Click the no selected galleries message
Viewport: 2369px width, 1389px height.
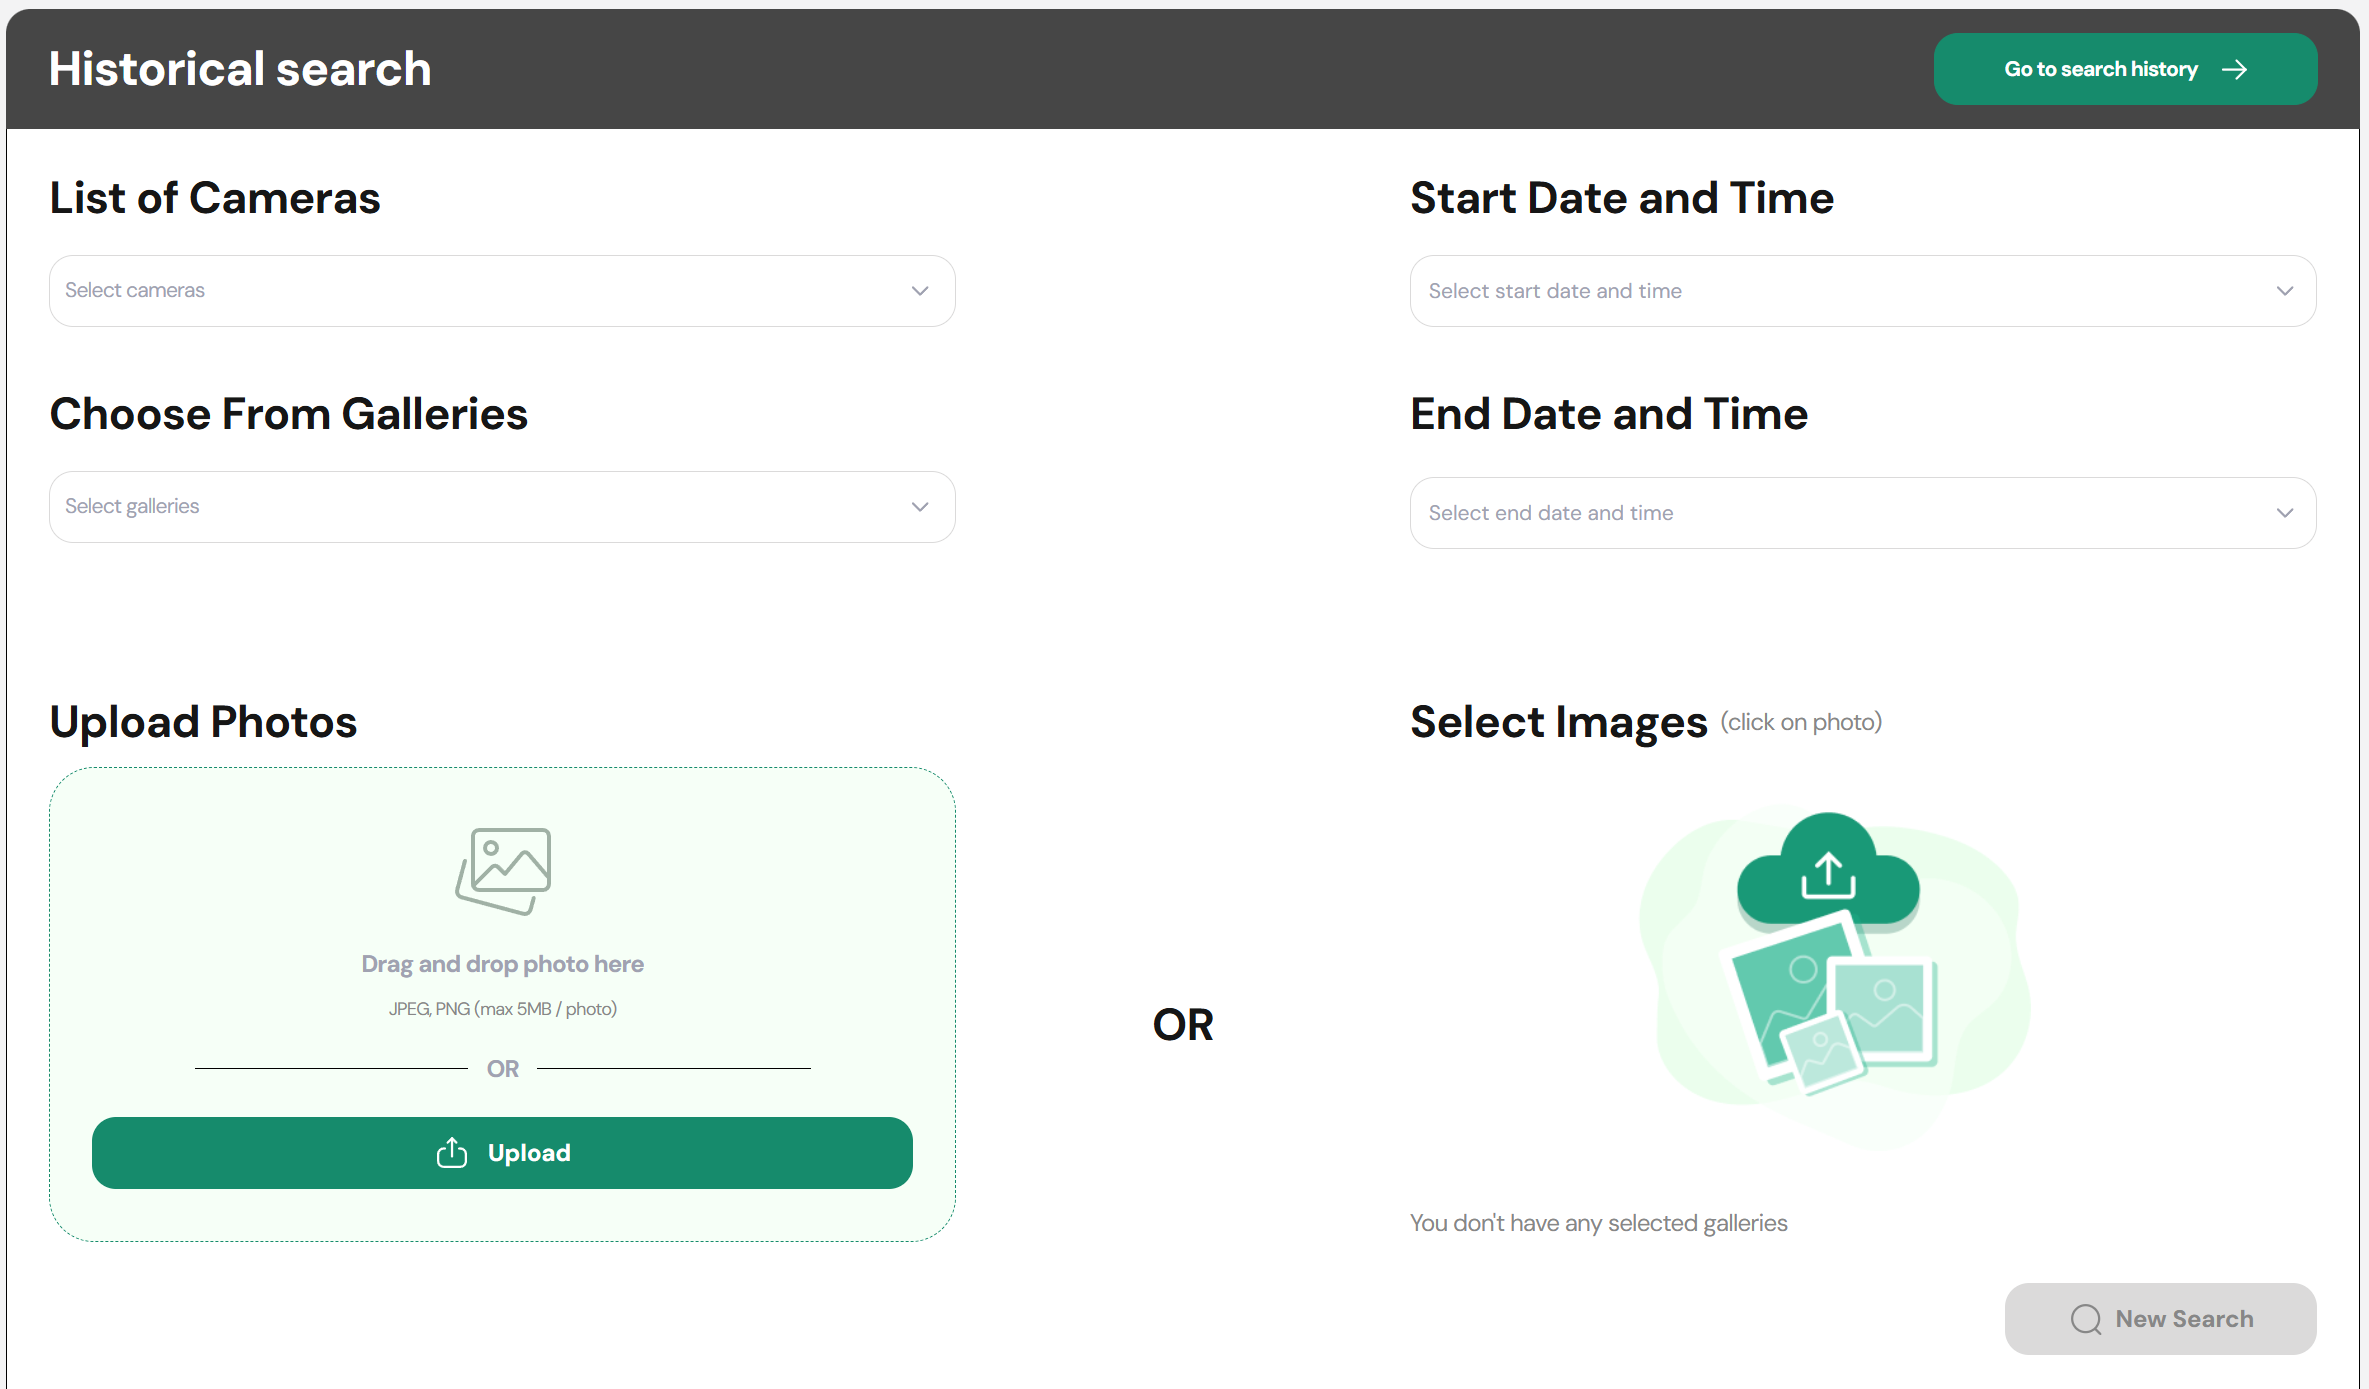click(x=1598, y=1223)
